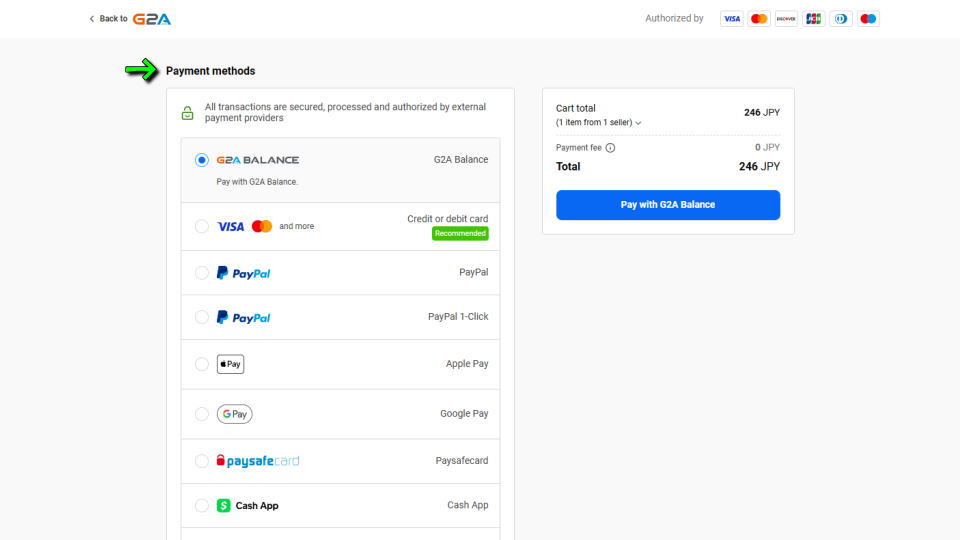Image resolution: width=960 pixels, height=540 pixels.
Task: Click the Mastercard badge in Authorized by
Action: click(759, 19)
